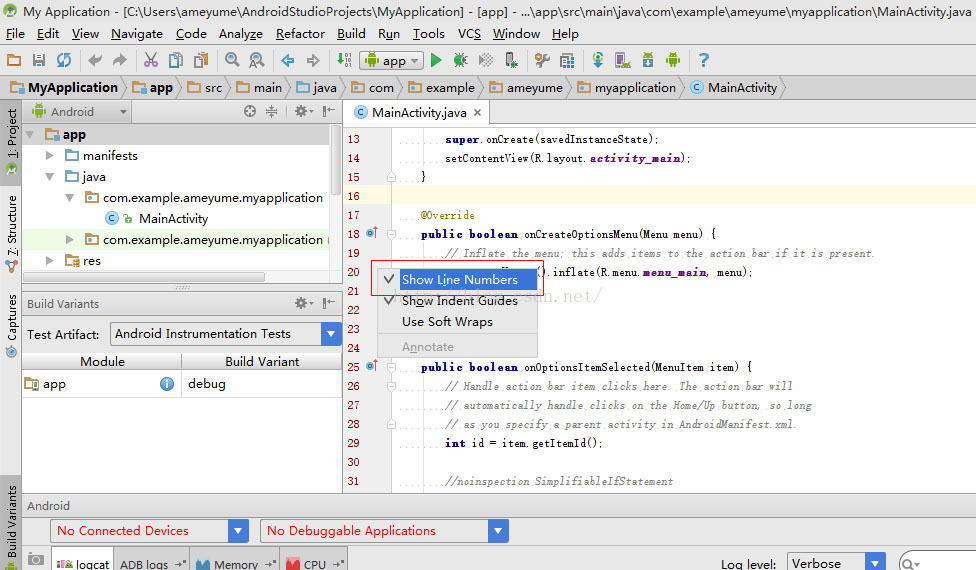Screen dimensions: 976x570
Task: Click the Find magnifier icon
Action: pyautogui.click(x=232, y=60)
